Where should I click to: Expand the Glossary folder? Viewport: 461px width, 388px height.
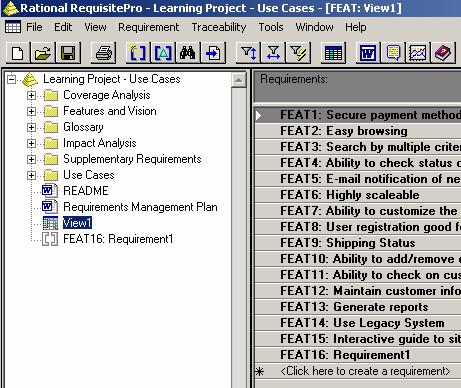[31, 127]
